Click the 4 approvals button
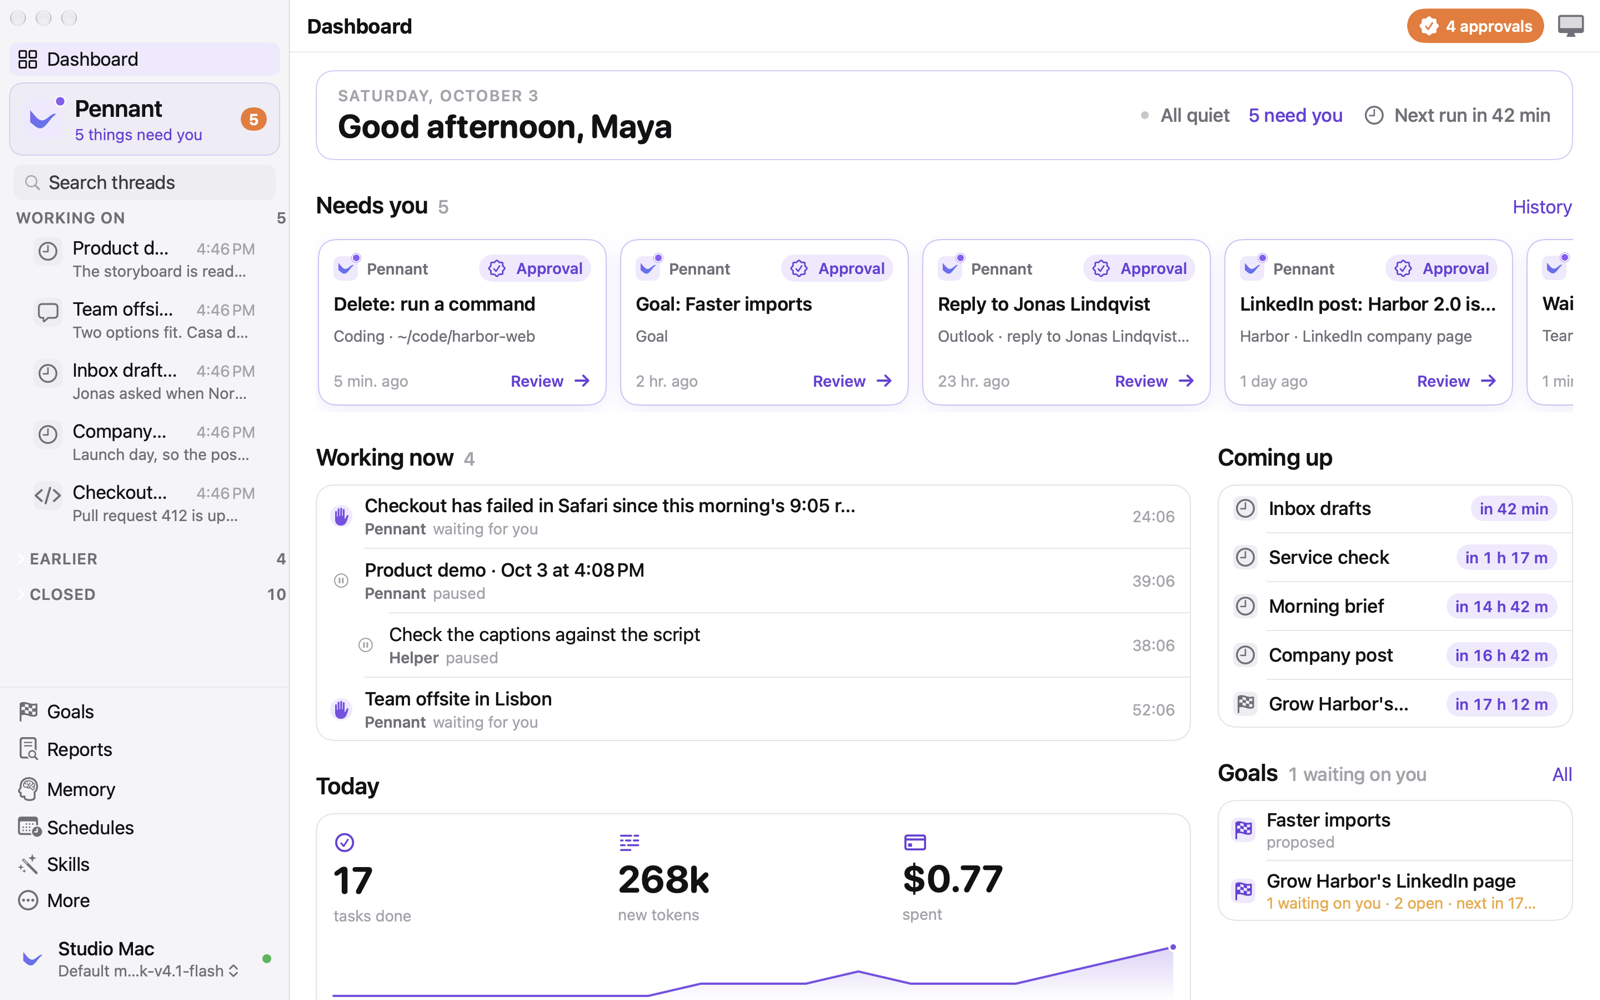Image resolution: width=1600 pixels, height=1000 pixels. [x=1475, y=26]
